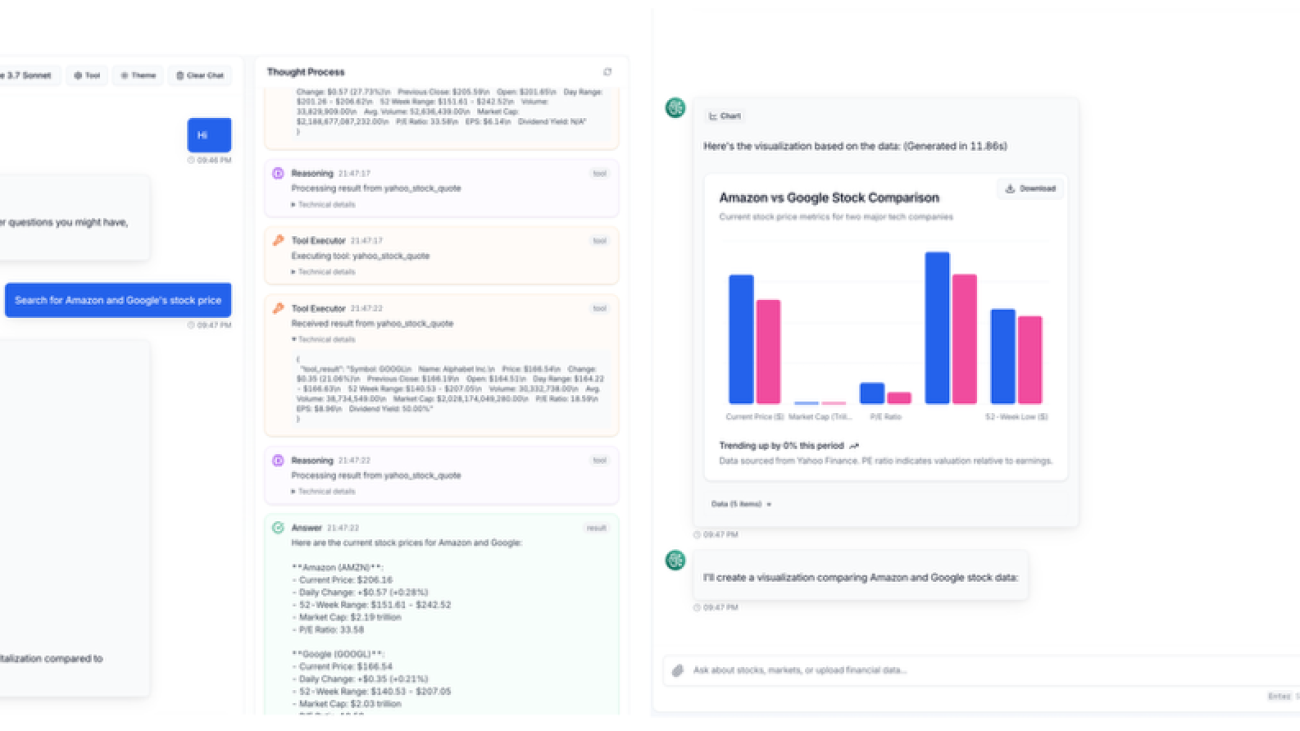Download the Amazon vs Google chart
The image size is (1300, 731).
tap(1030, 188)
